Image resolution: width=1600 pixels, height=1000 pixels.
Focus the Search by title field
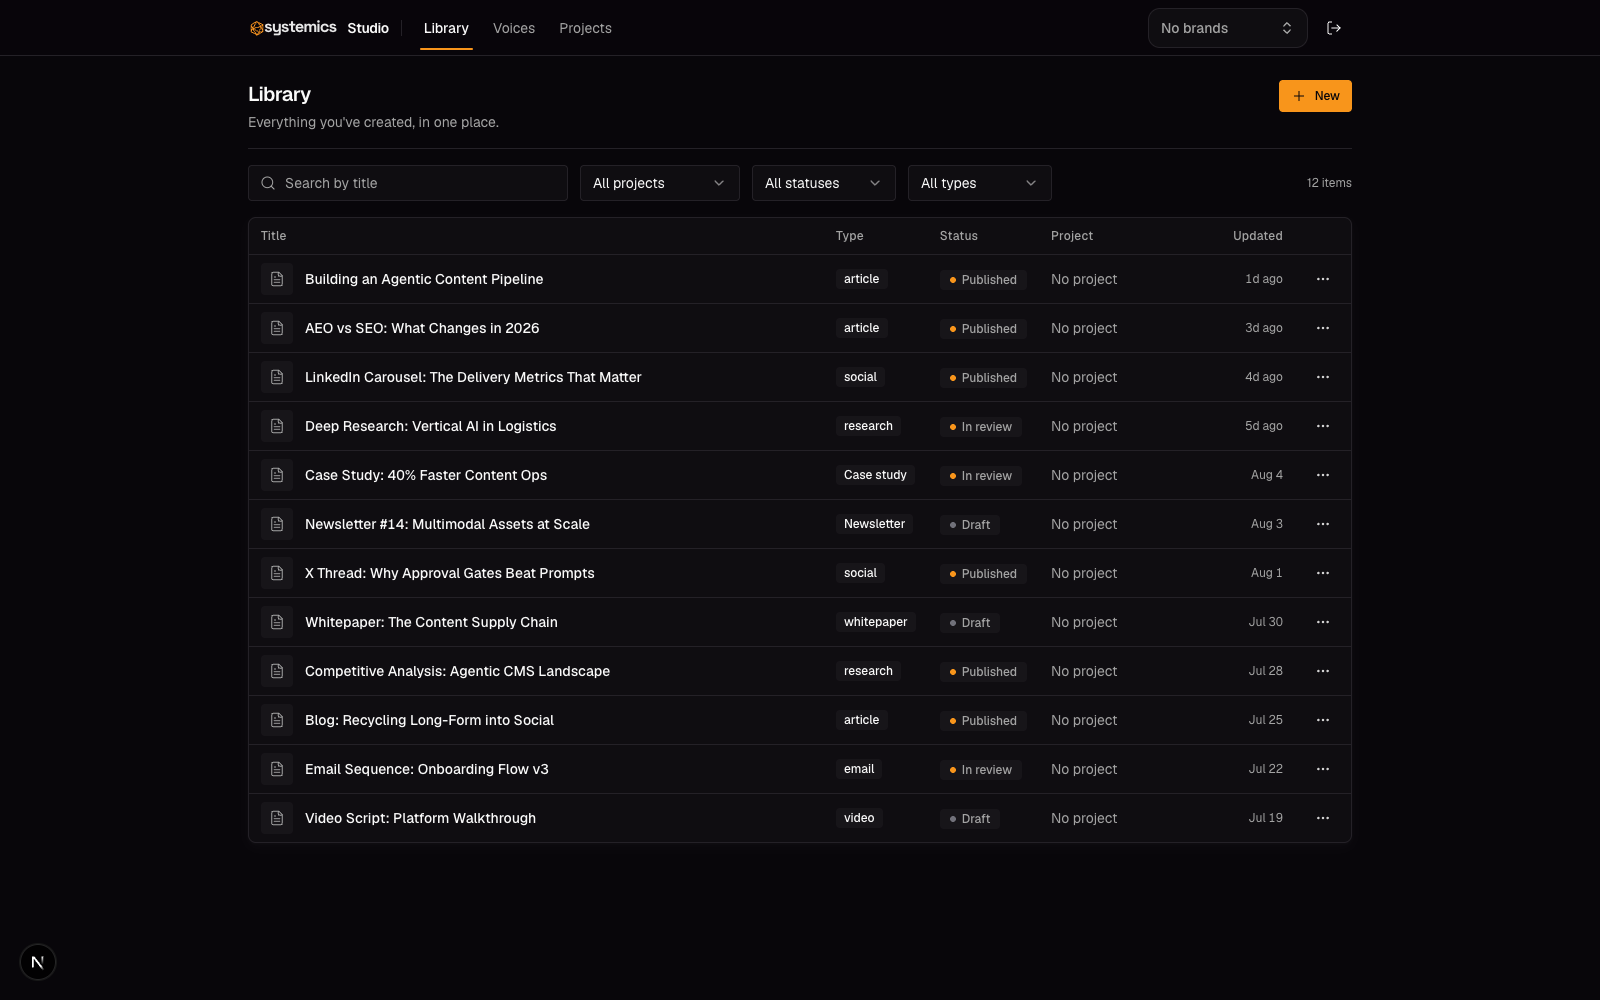(408, 183)
